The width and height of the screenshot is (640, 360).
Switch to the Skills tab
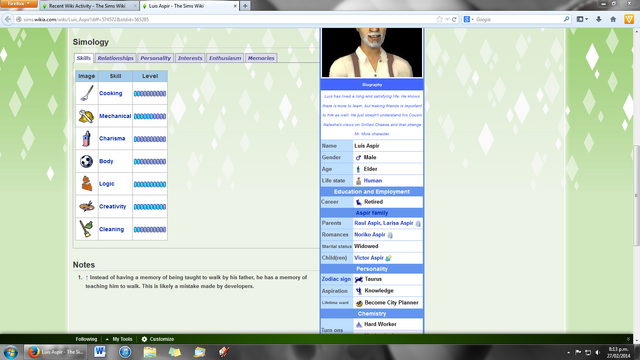click(84, 58)
